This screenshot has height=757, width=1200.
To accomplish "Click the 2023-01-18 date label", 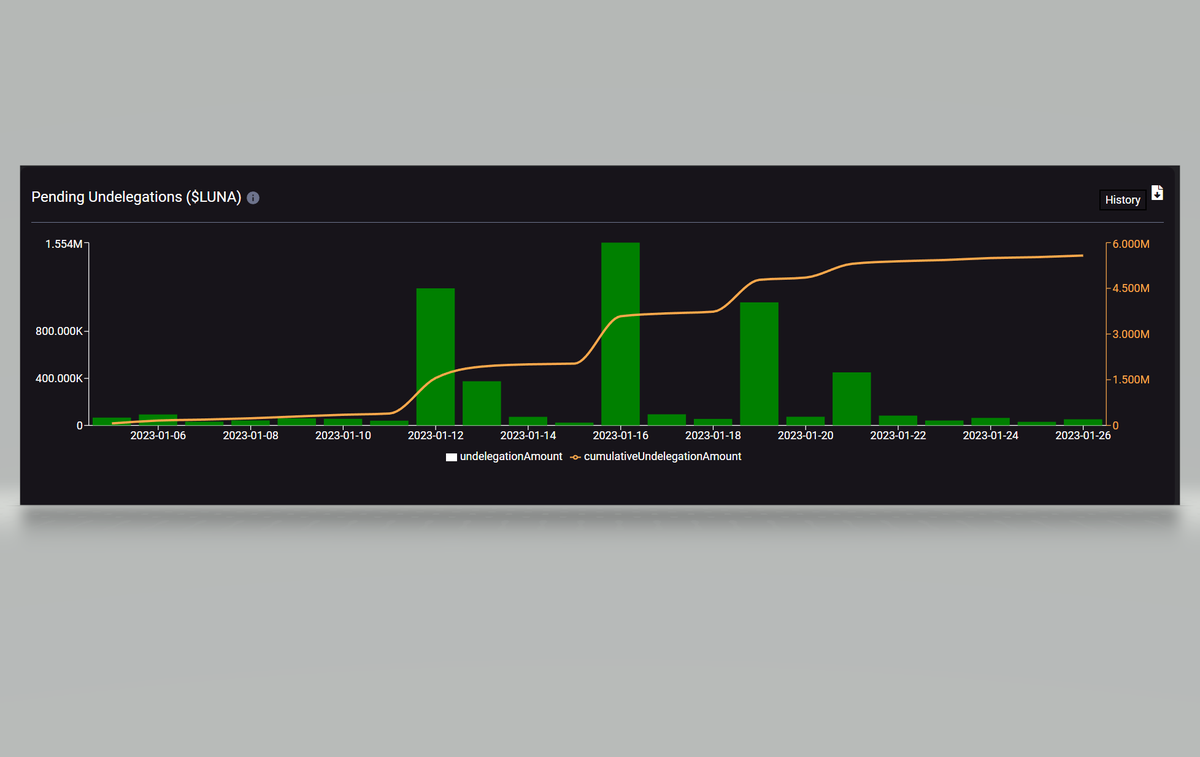I will pyautogui.click(x=713, y=436).
